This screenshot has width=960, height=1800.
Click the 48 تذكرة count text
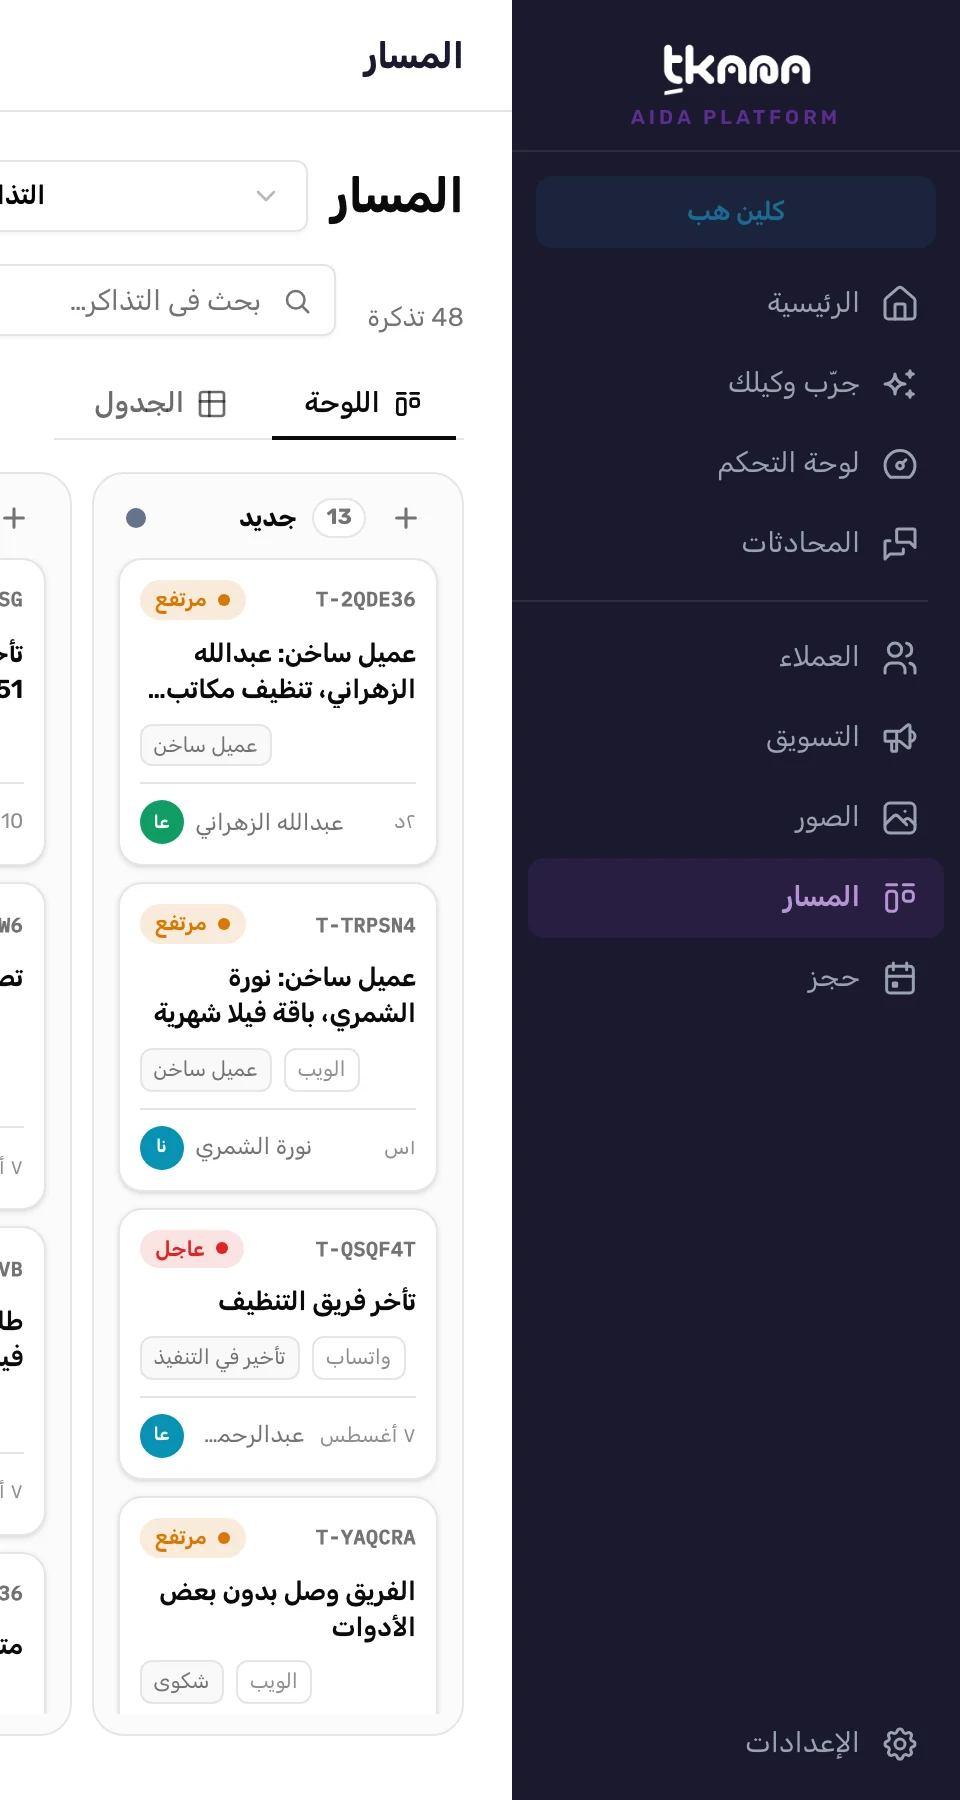[415, 318]
